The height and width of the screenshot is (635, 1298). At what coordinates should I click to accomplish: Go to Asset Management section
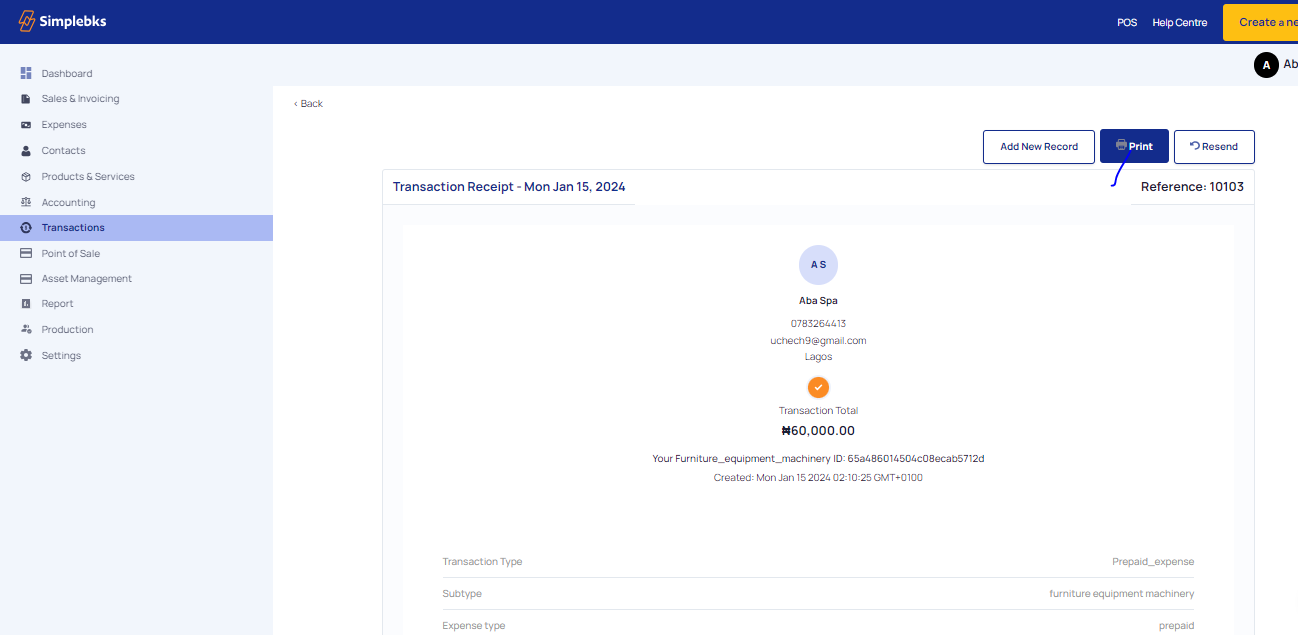[86, 279]
